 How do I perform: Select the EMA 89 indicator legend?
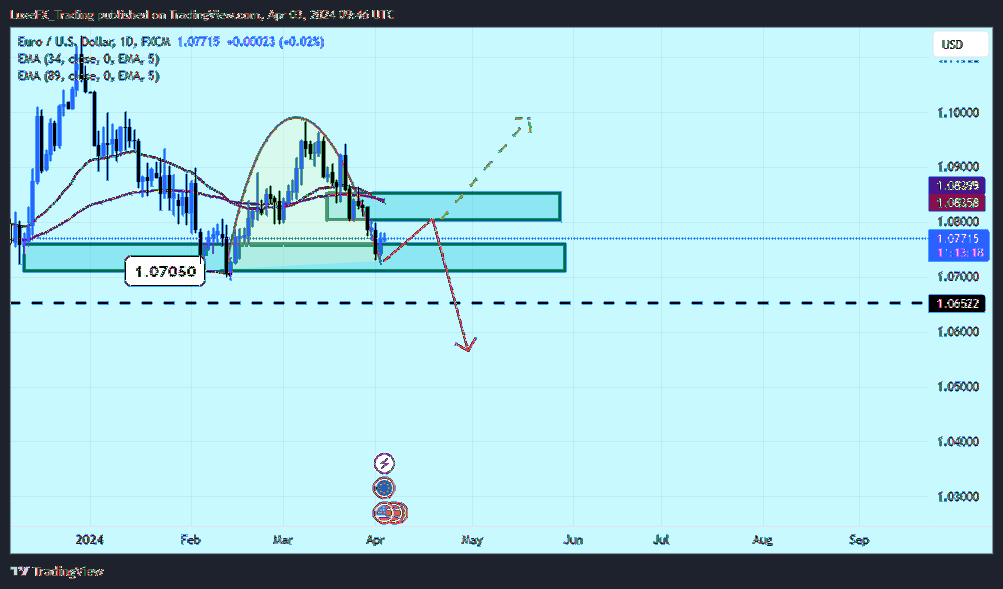(x=88, y=76)
